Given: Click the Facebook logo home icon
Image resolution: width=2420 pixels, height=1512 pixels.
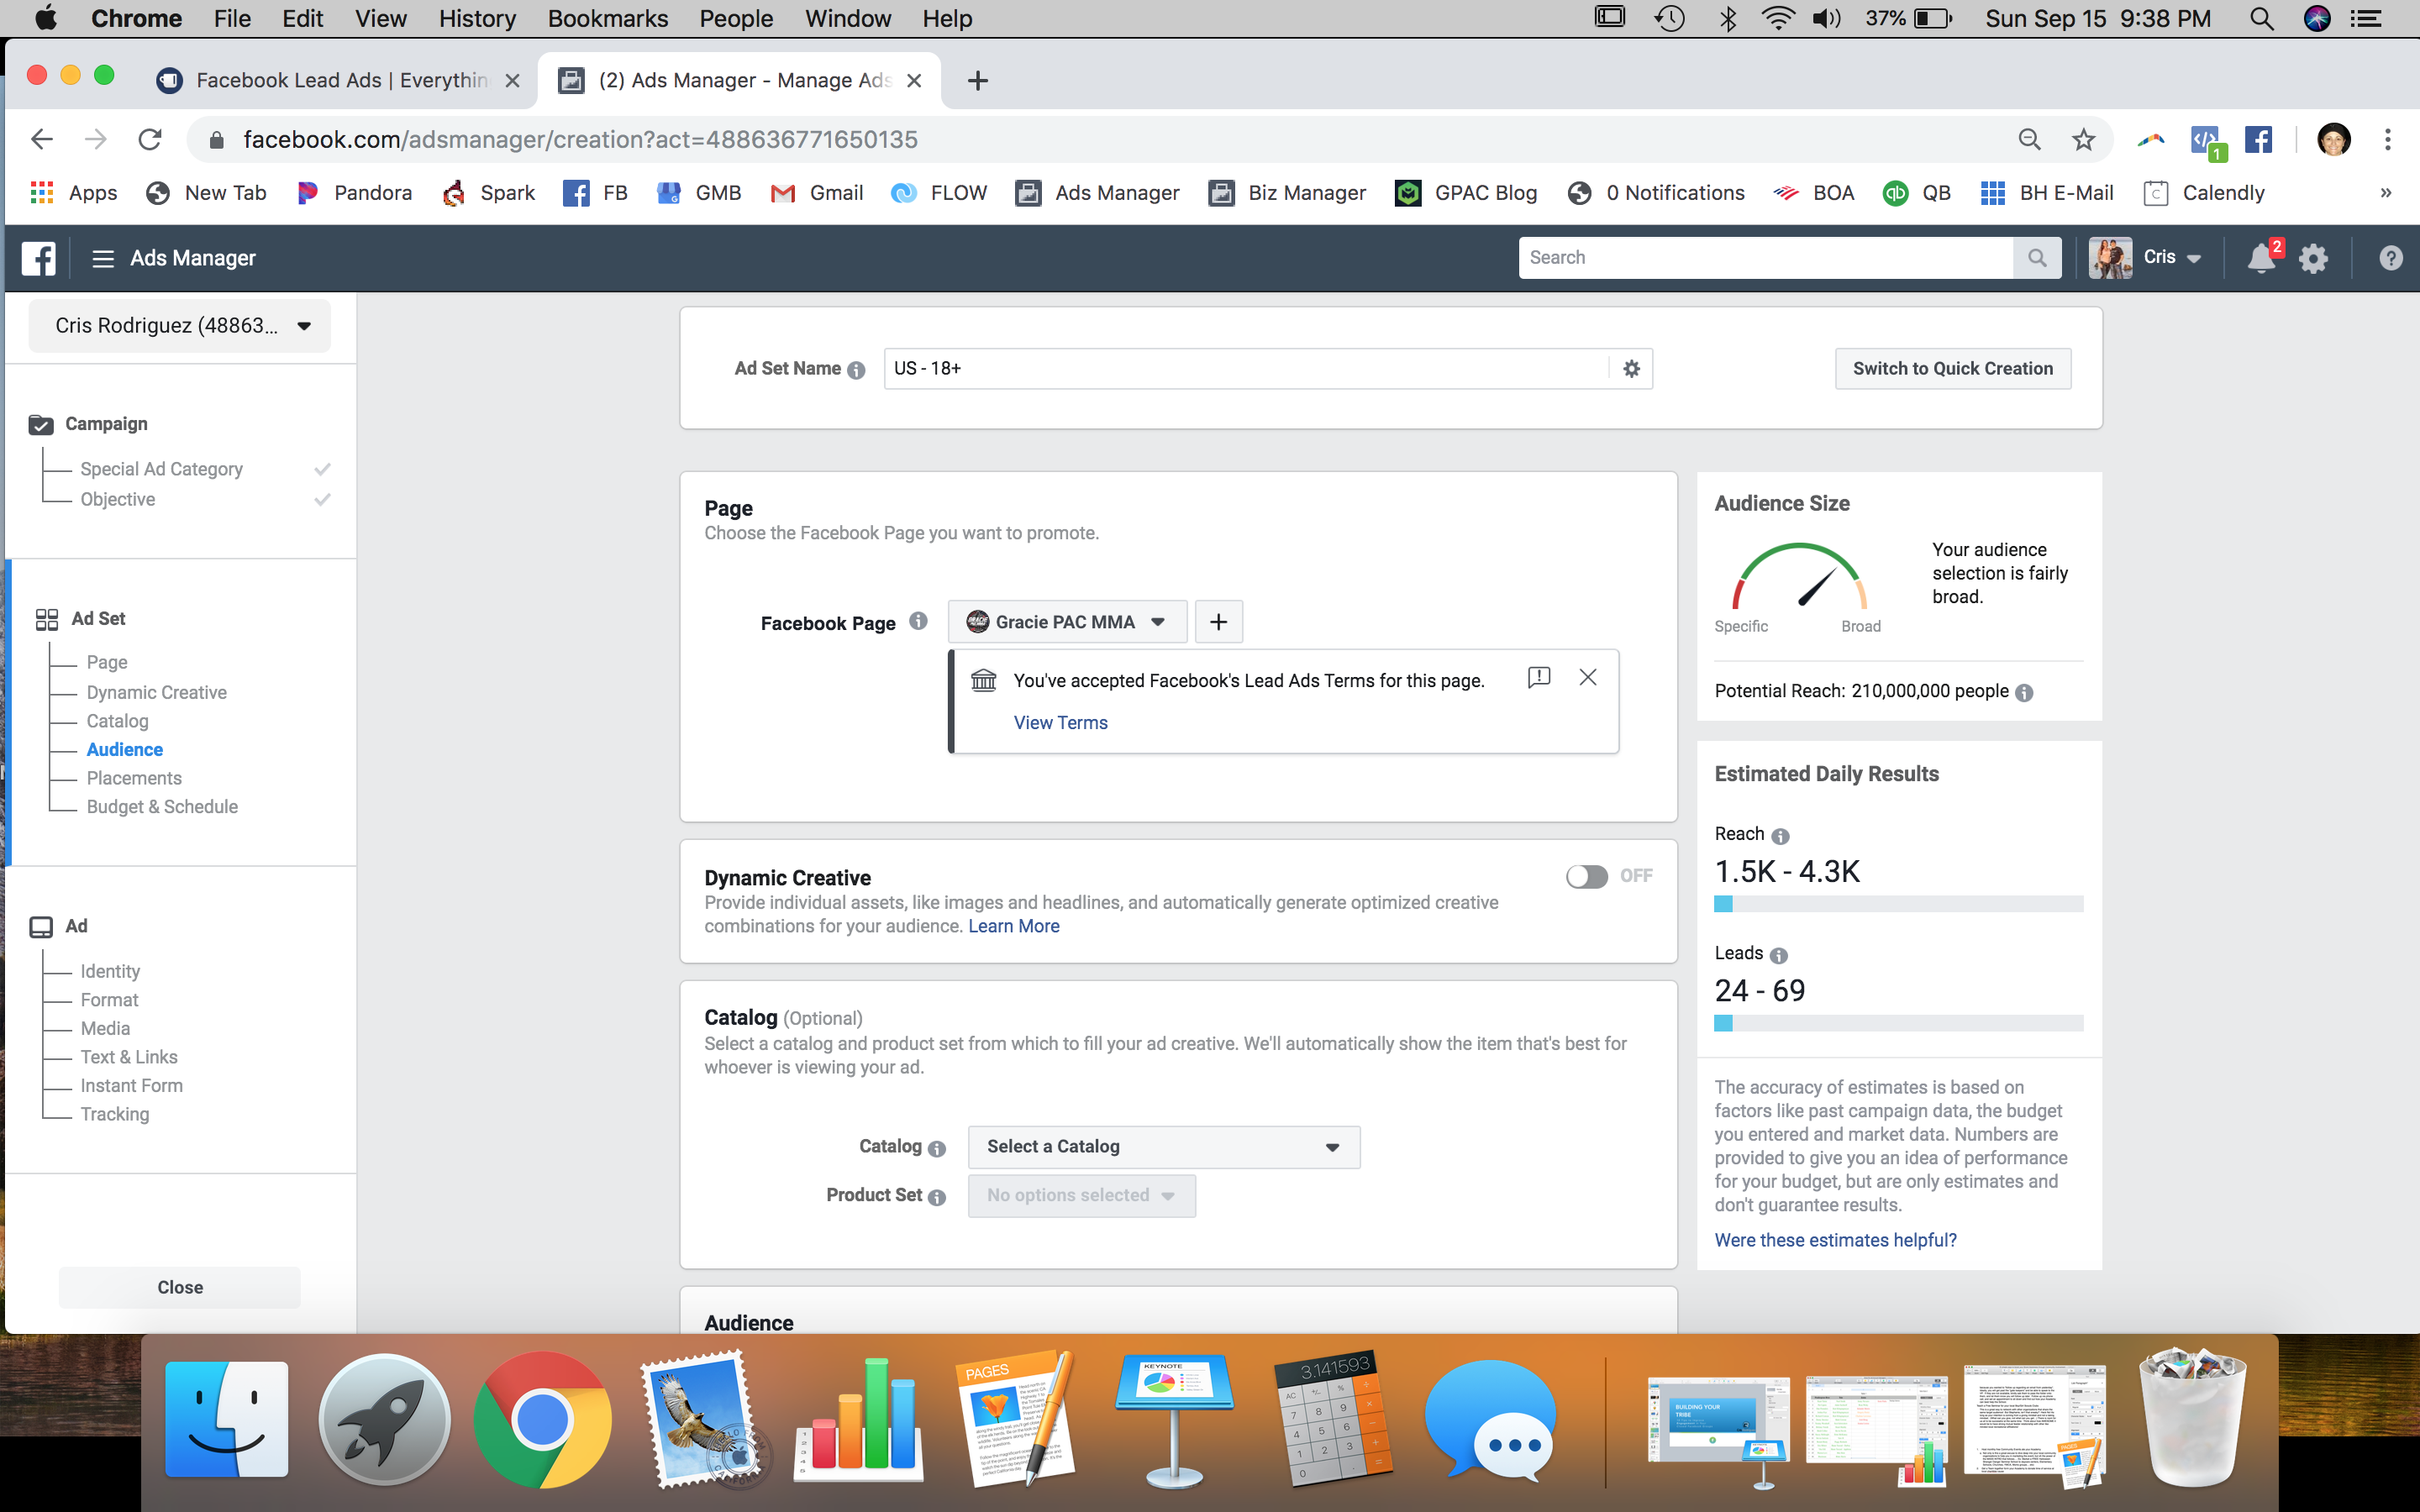Looking at the screenshot, I should coord(38,258).
